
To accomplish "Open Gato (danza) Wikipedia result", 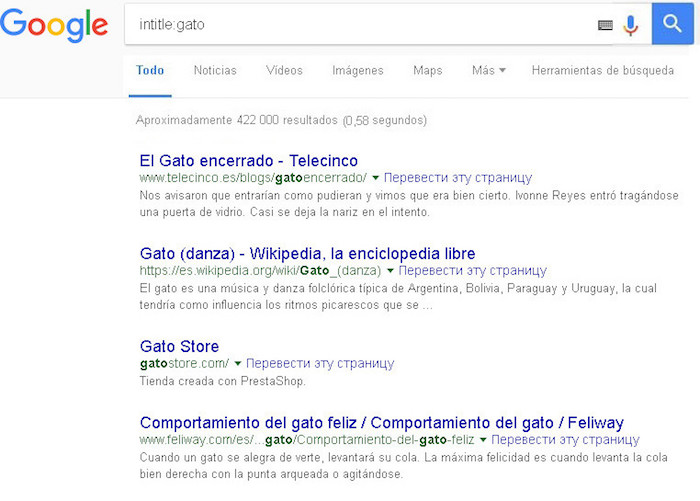I will coord(307,253).
